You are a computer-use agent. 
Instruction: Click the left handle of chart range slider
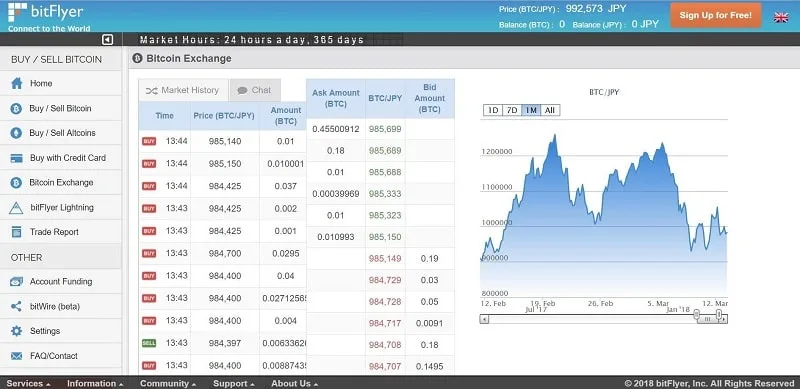(696, 315)
